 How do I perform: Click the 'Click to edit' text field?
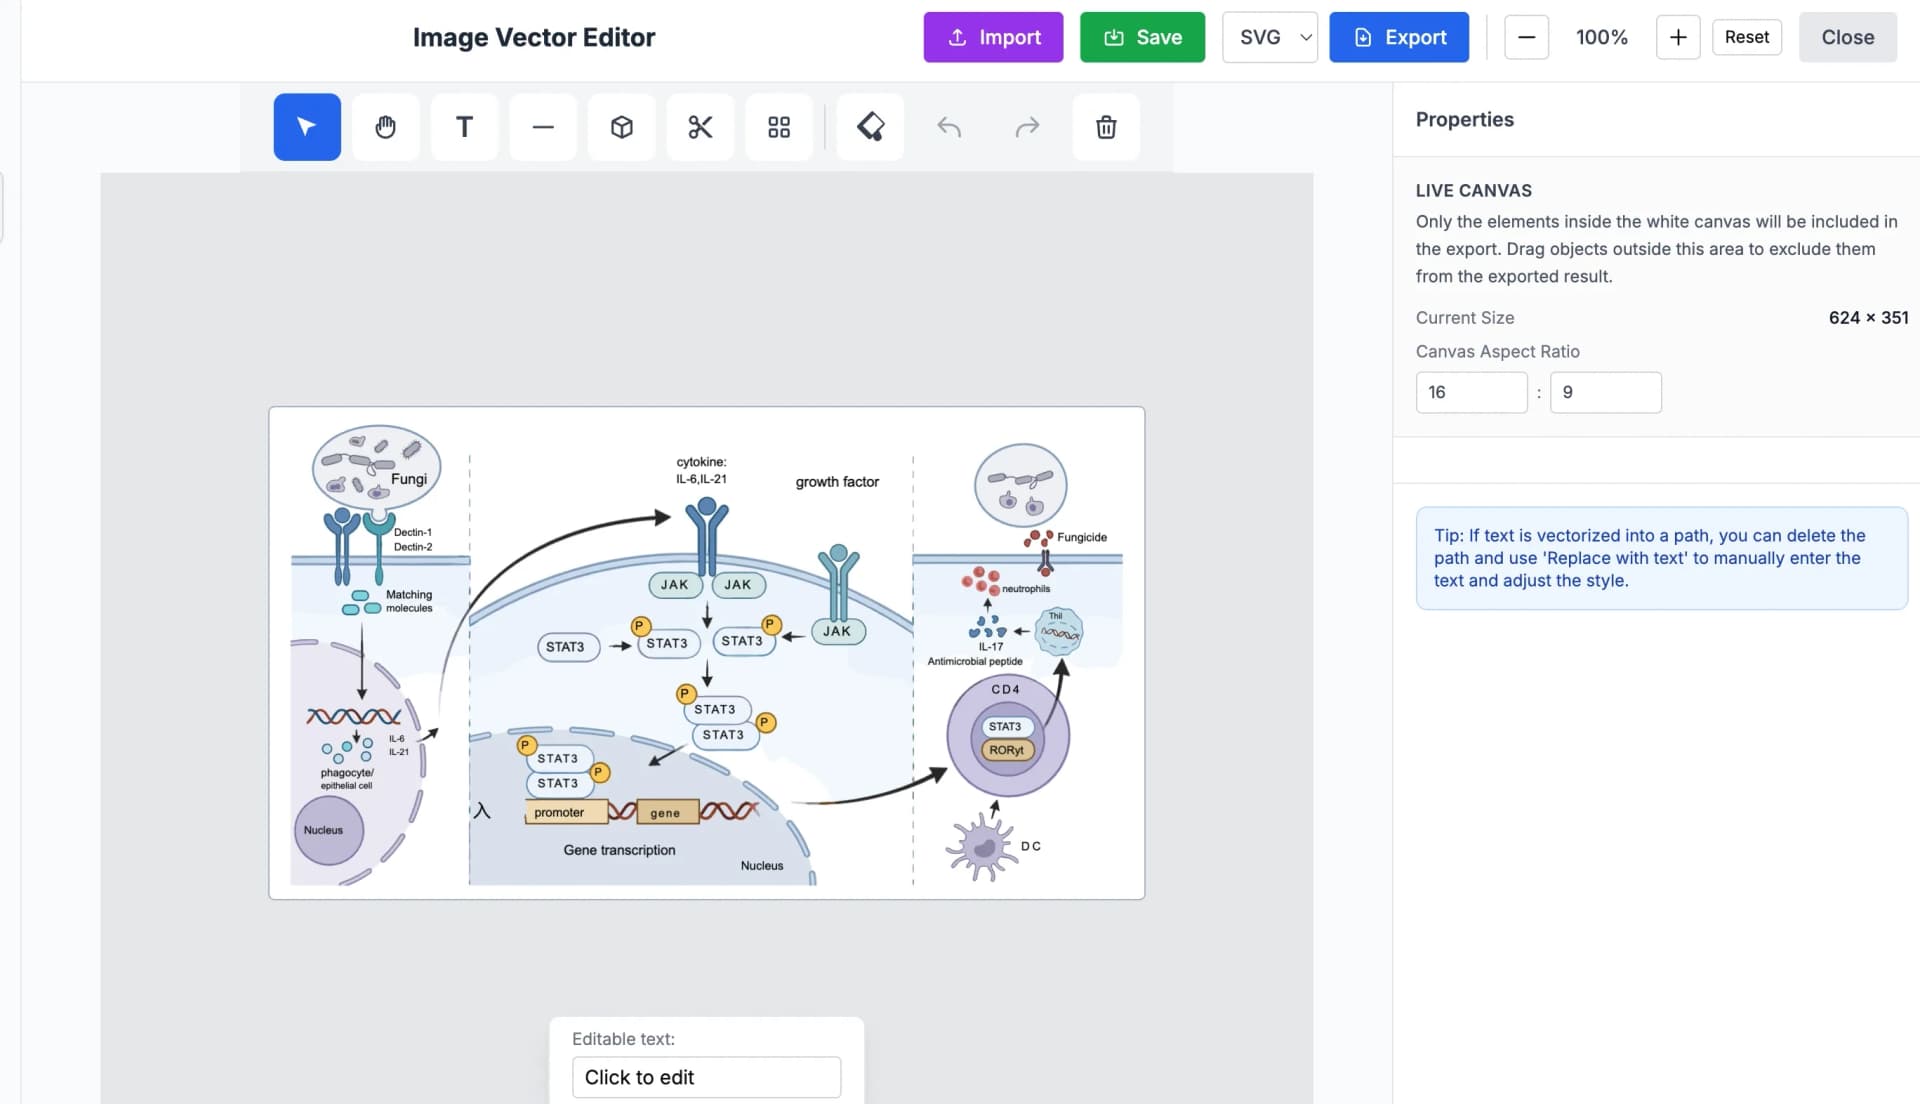point(706,1077)
